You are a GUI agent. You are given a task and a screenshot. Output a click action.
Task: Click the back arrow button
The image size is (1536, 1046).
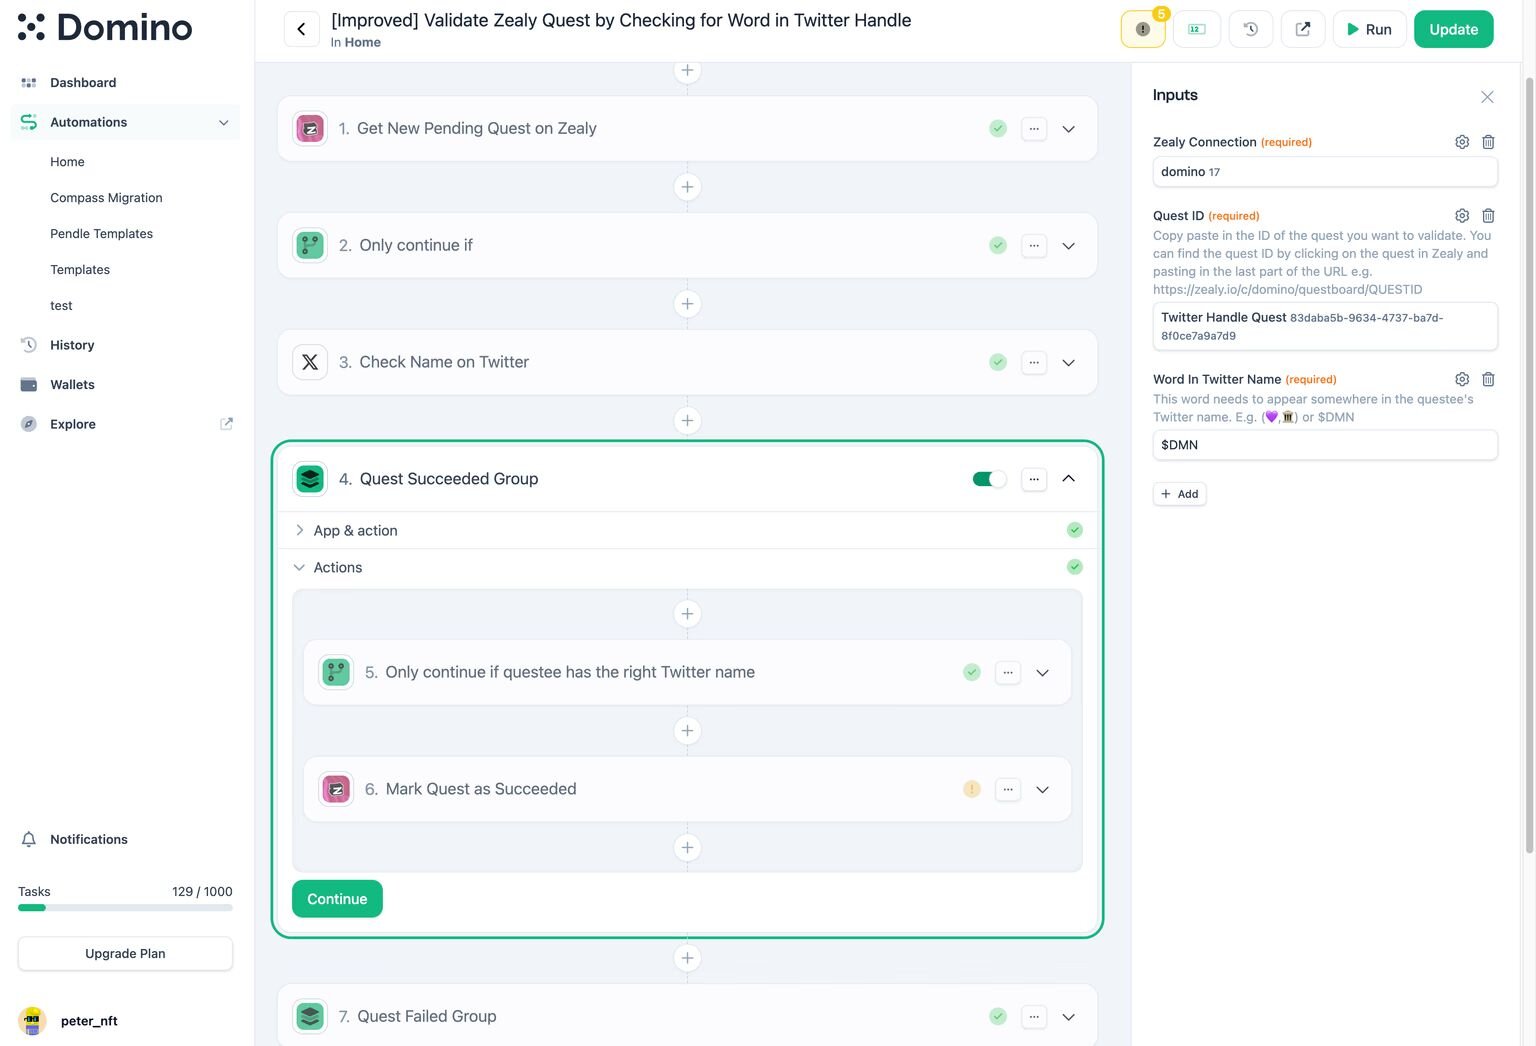coord(301,29)
